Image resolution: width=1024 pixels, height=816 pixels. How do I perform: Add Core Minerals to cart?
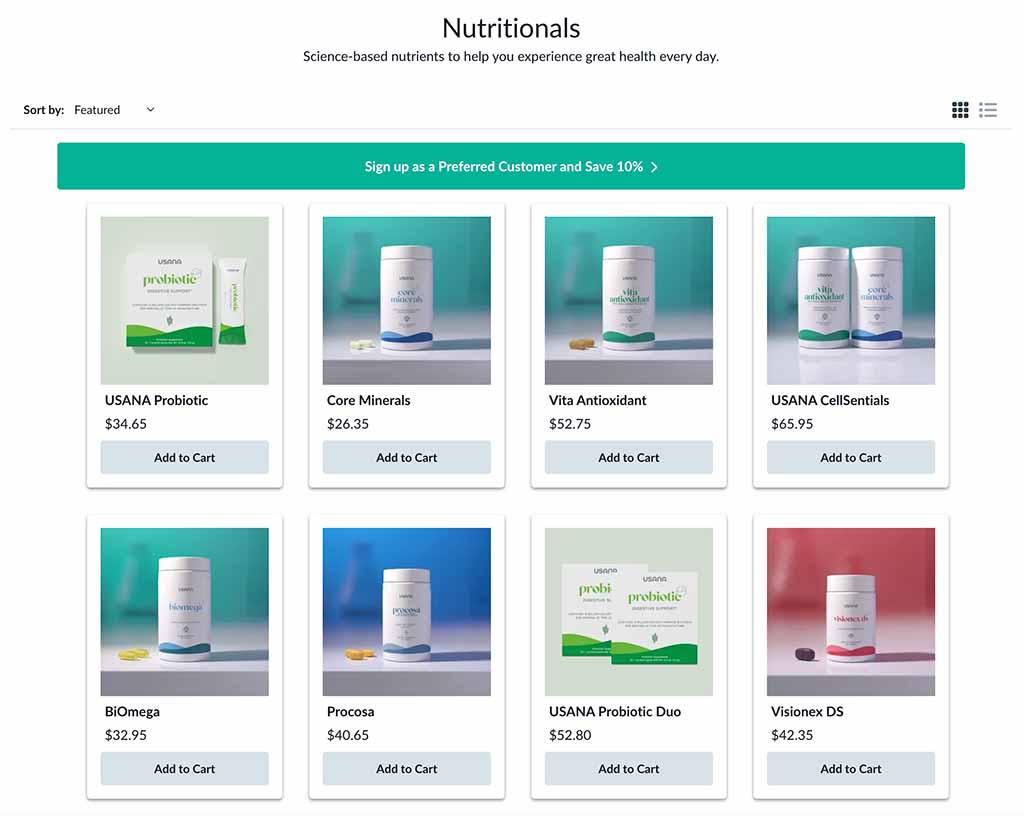pos(406,458)
